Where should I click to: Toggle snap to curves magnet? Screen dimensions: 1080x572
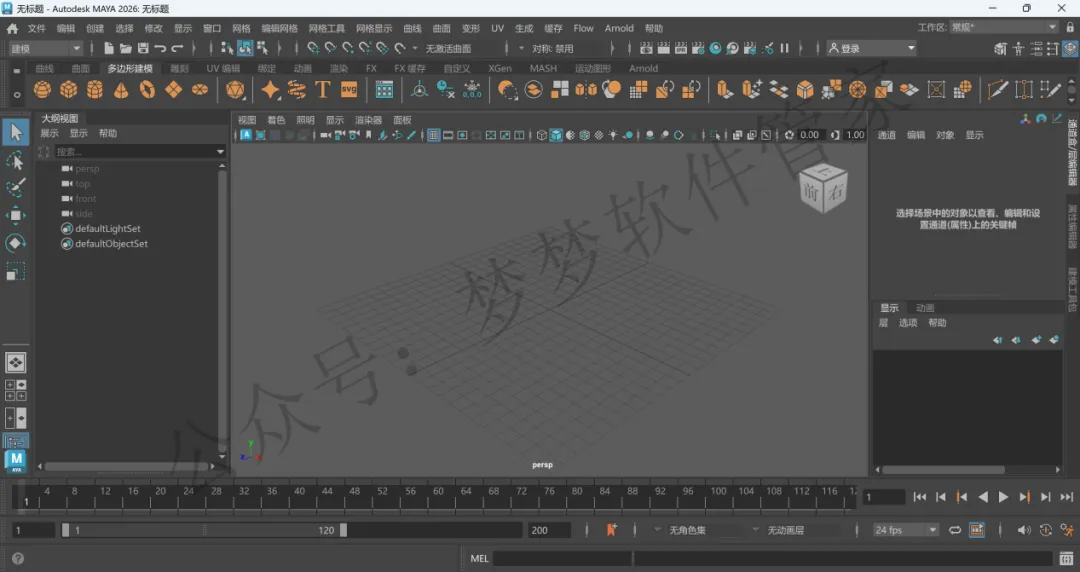[331, 48]
